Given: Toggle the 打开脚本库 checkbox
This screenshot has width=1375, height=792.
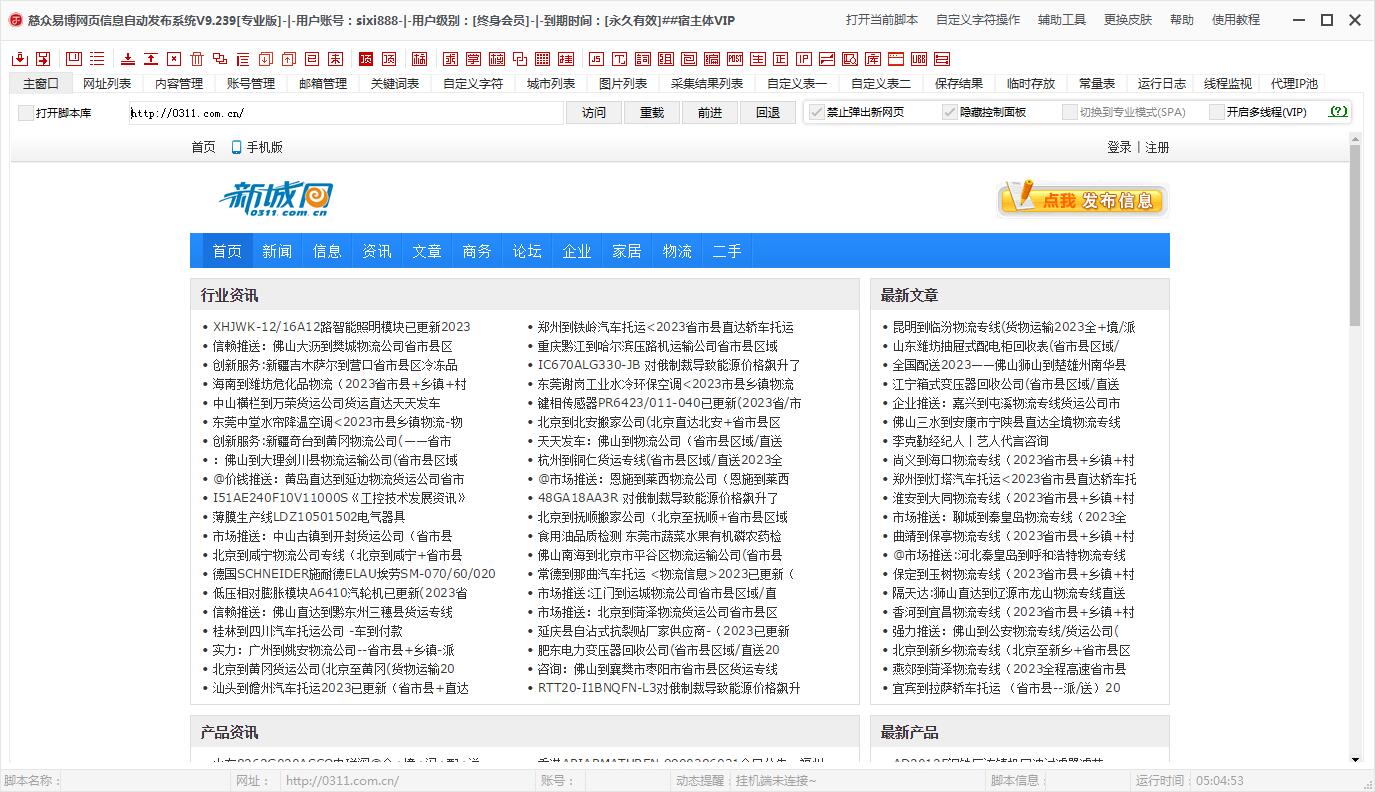Looking at the screenshot, I should (26, 113).
